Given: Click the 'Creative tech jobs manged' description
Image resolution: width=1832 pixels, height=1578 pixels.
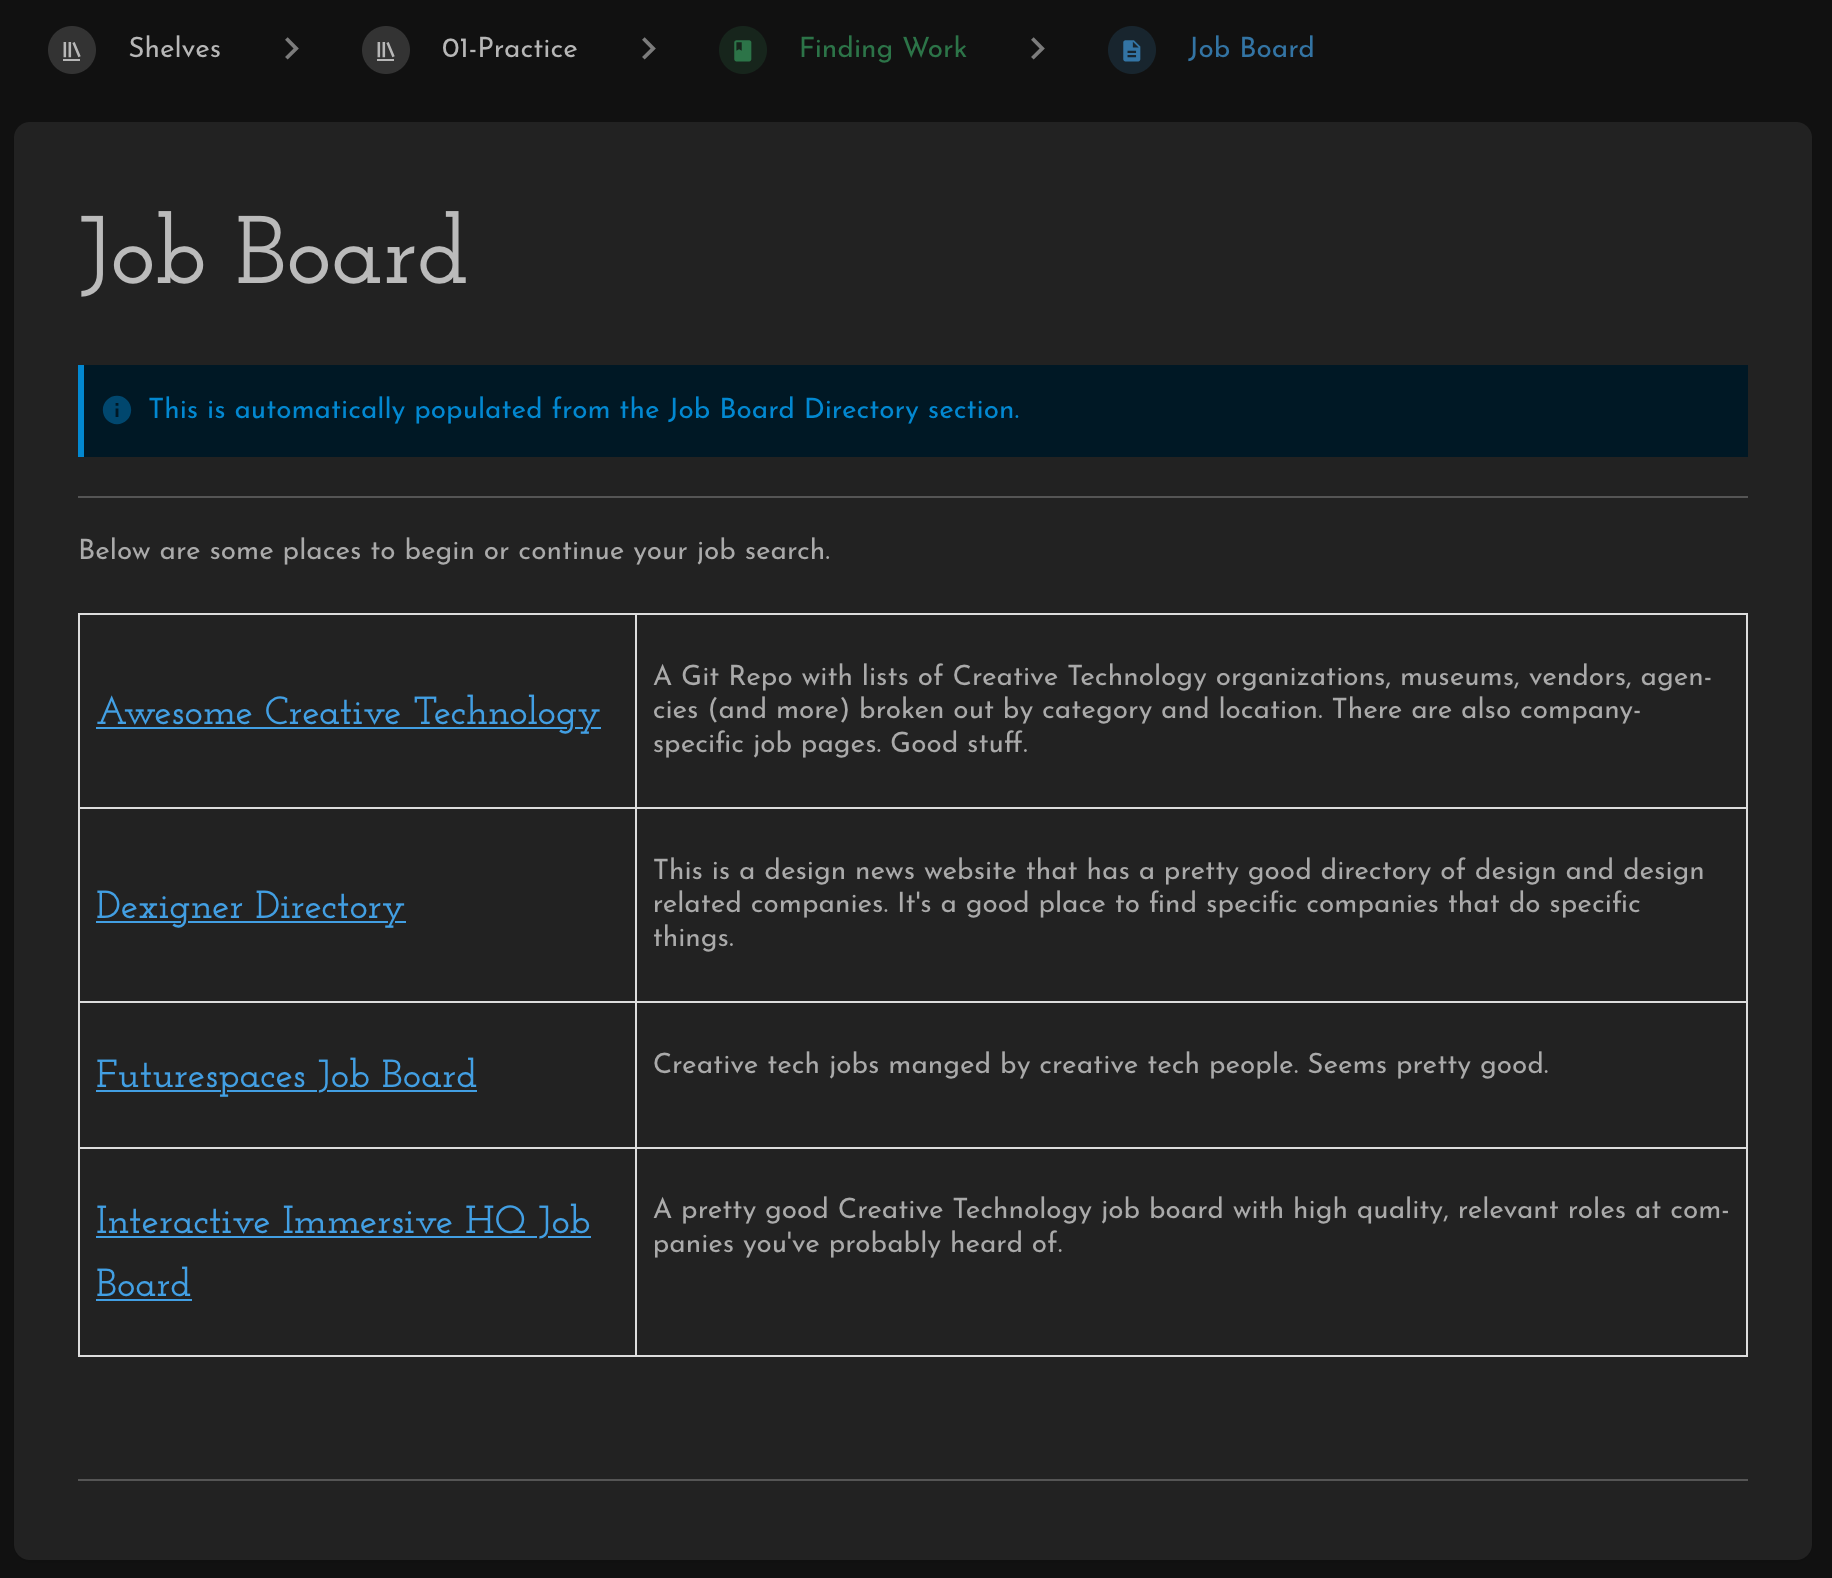Looking at the screenshot, I should tap(1100, 1064).
